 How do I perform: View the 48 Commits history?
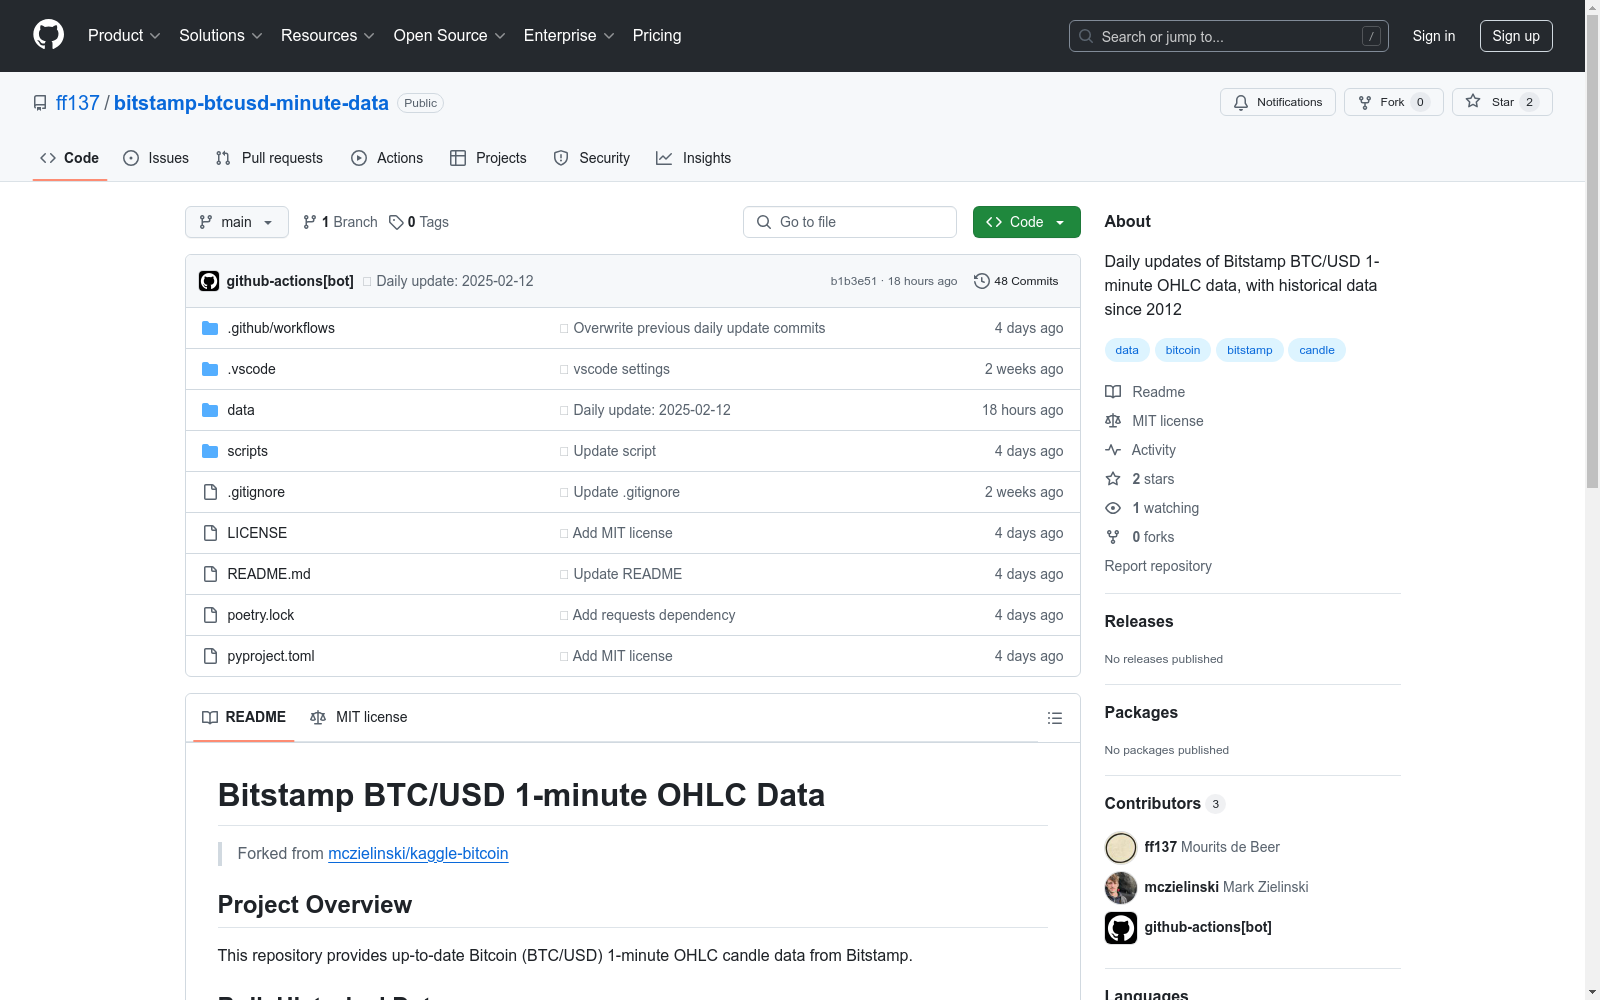coord(1016,281)
